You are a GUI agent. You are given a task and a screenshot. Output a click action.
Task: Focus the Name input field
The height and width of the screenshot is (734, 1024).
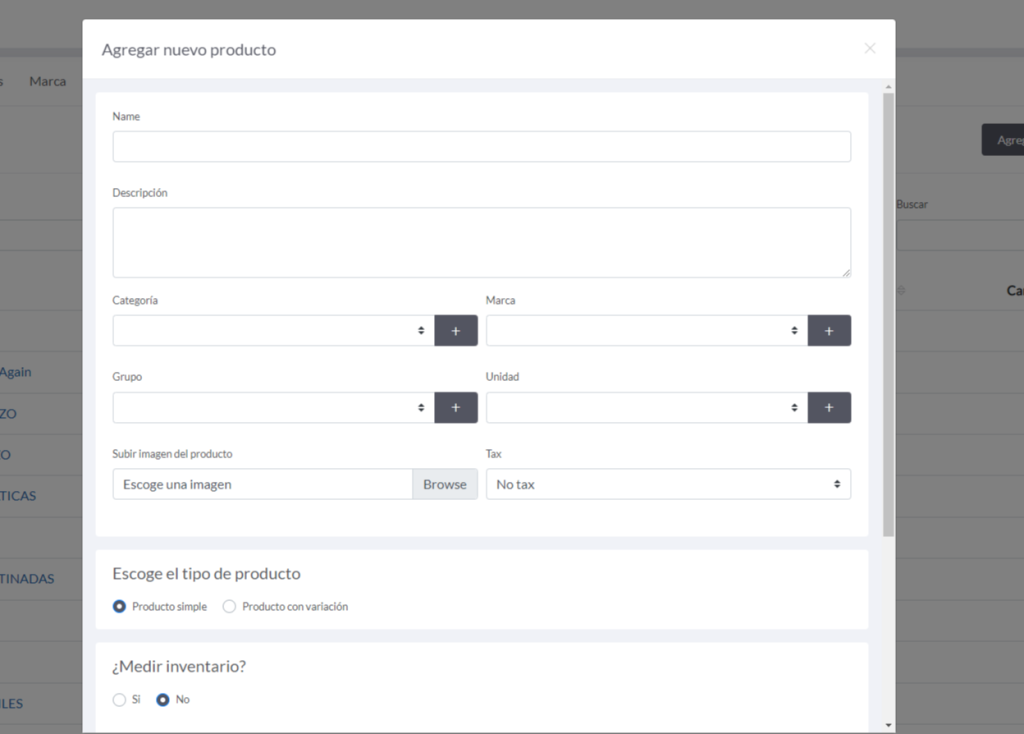481,147
